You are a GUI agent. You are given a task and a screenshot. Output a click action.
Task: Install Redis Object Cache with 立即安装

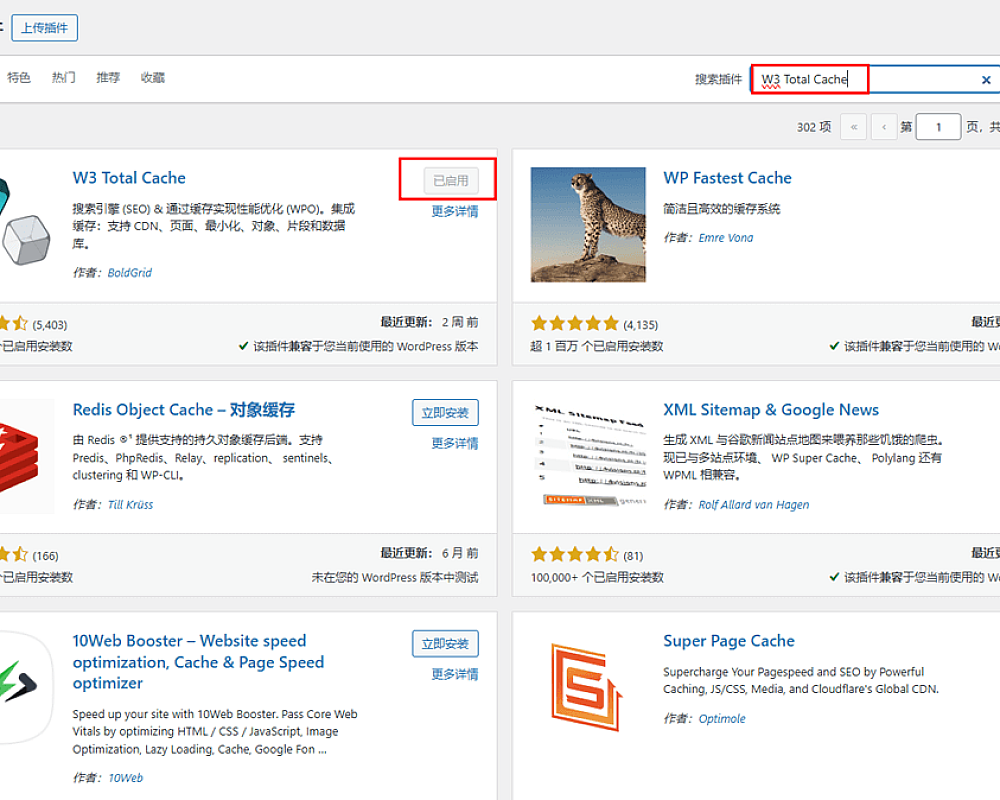[x=445, y=412]
